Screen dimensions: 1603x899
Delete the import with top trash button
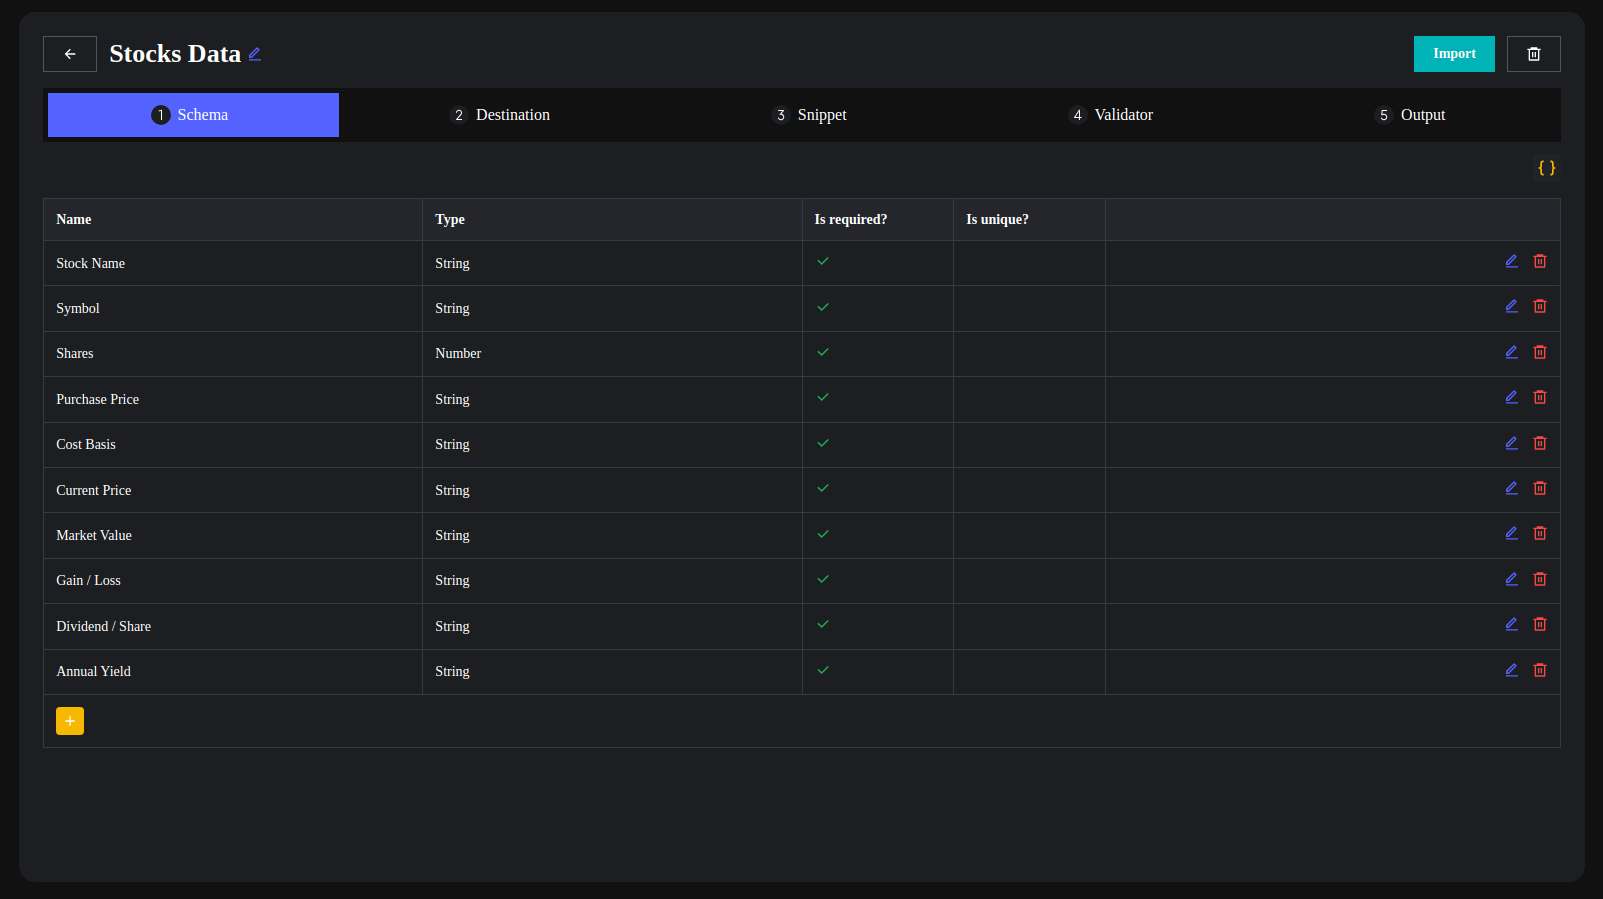(x=1534, y=54)
